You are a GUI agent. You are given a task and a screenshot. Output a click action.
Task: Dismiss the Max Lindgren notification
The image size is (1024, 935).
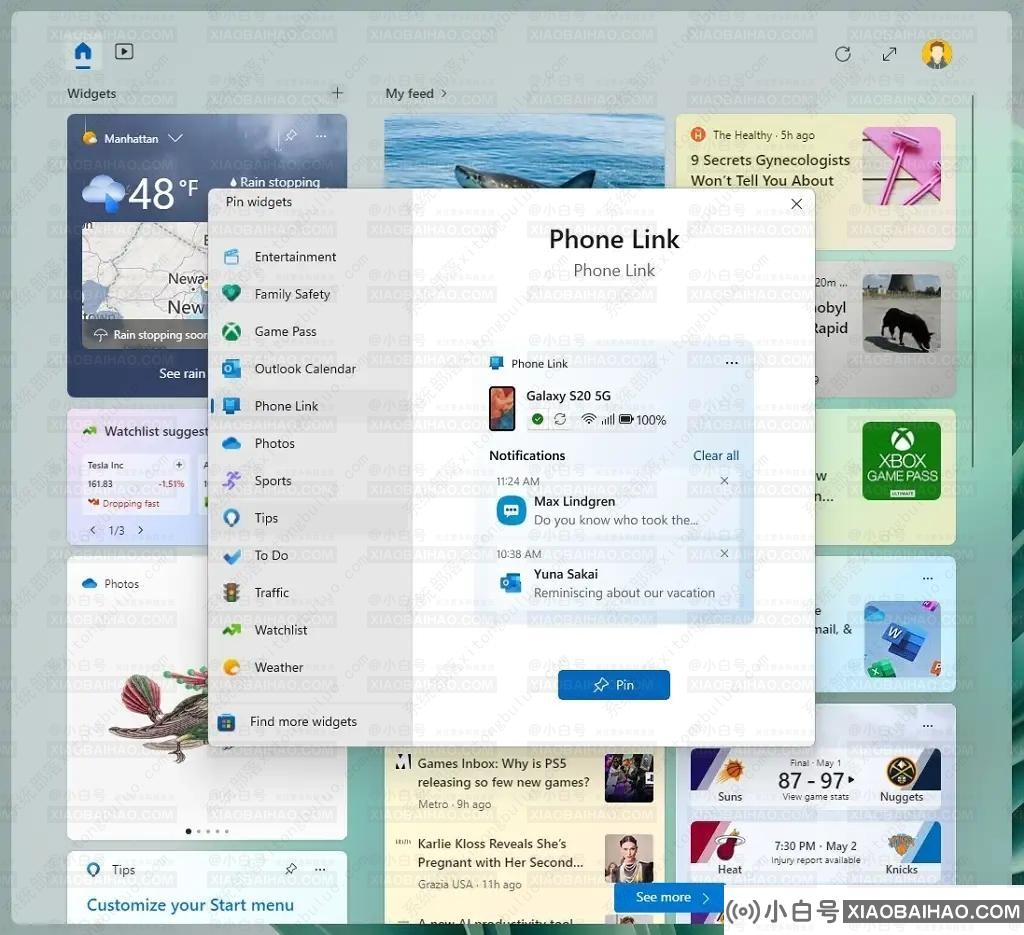click(724, 481)
